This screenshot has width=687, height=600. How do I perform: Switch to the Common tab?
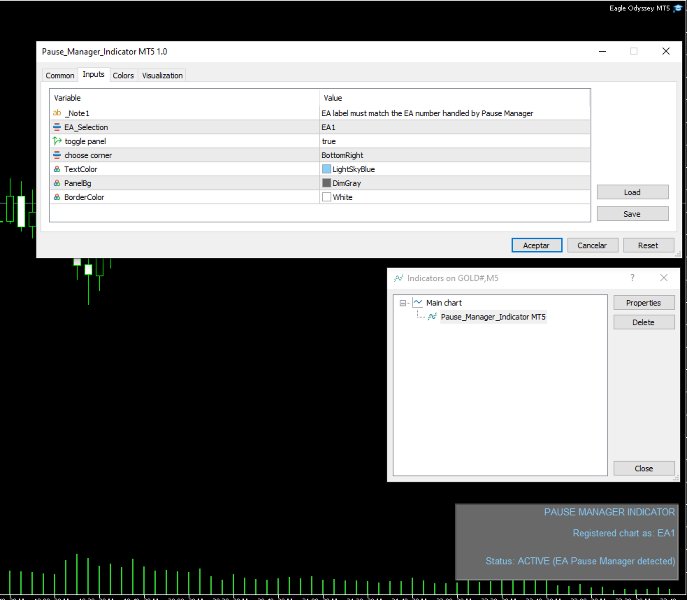point(60,75)
